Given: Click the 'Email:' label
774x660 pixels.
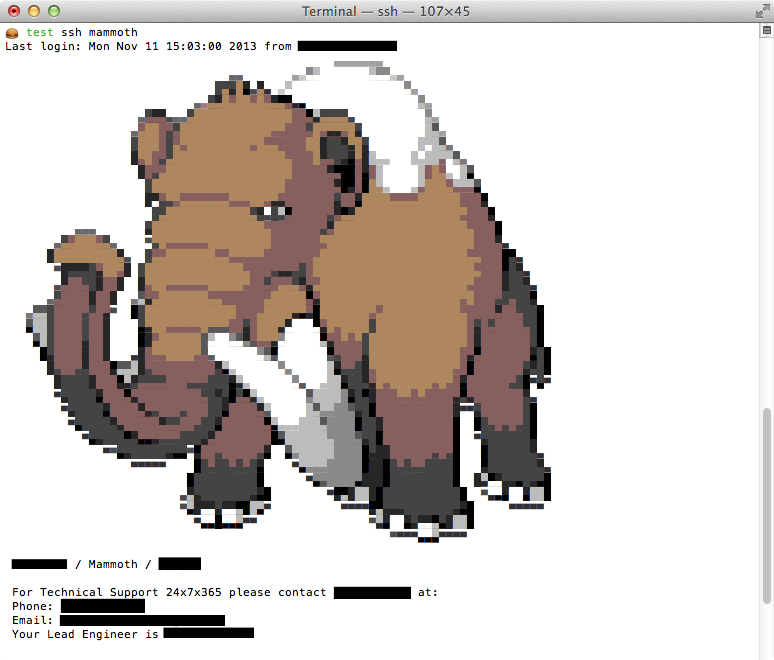Looking at the screenshot, I should [x=32, y=620].
